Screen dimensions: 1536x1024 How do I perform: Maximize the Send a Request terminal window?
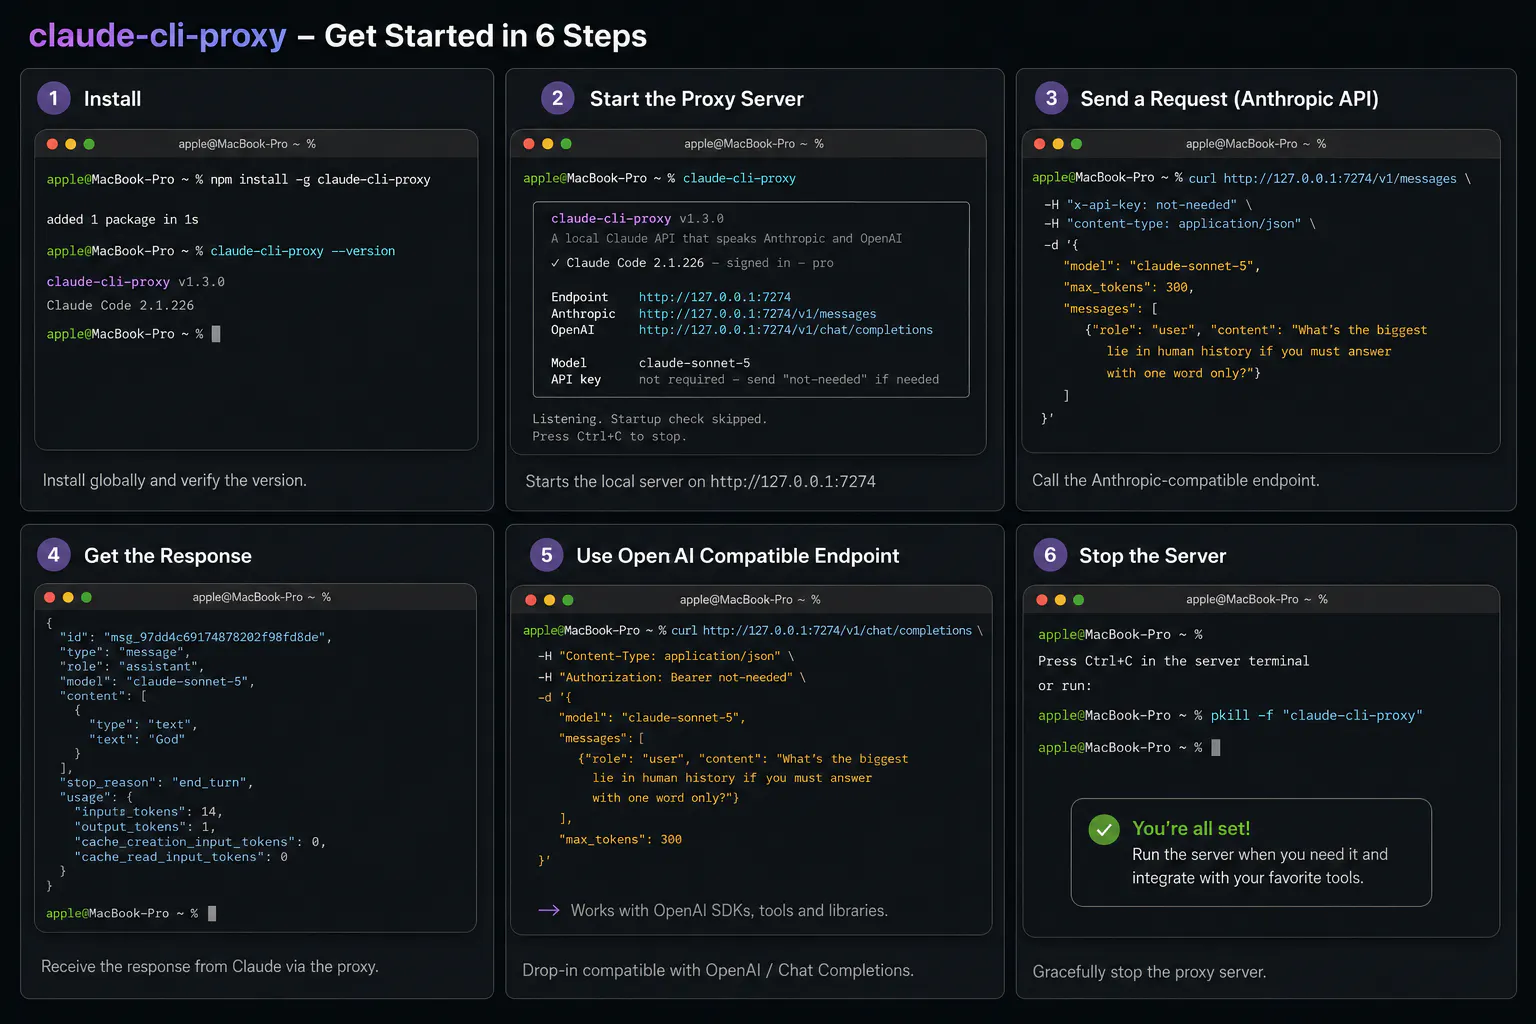[1076, 144]
